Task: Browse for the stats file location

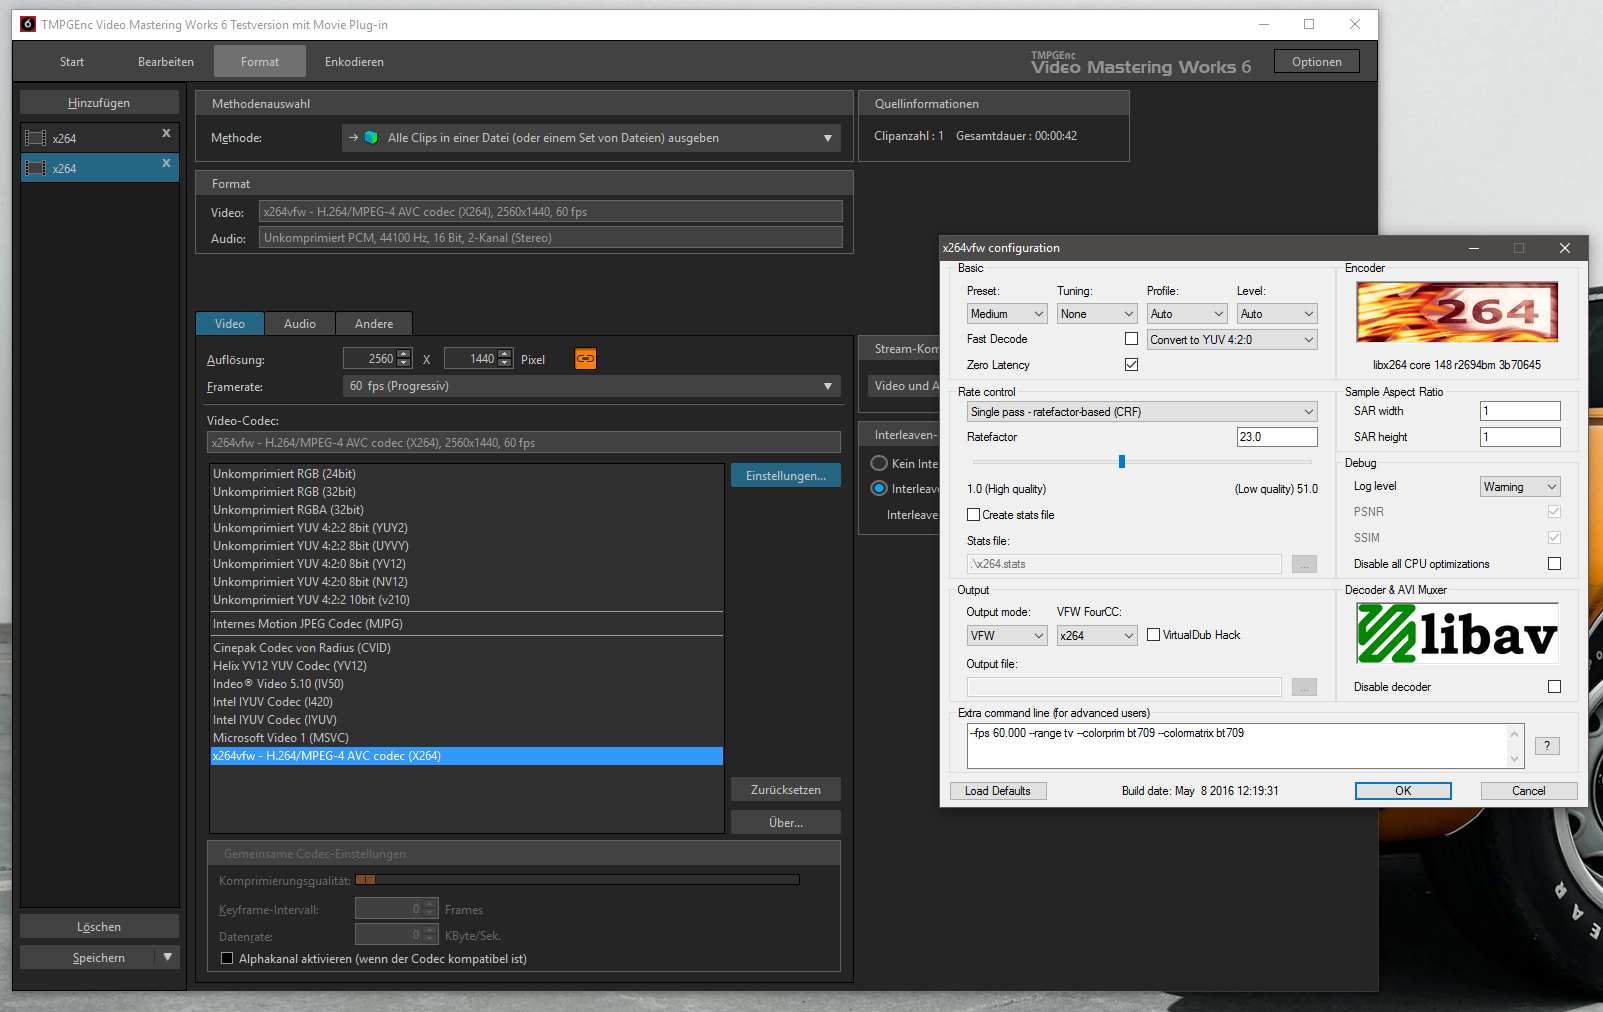Action: 1304,564
